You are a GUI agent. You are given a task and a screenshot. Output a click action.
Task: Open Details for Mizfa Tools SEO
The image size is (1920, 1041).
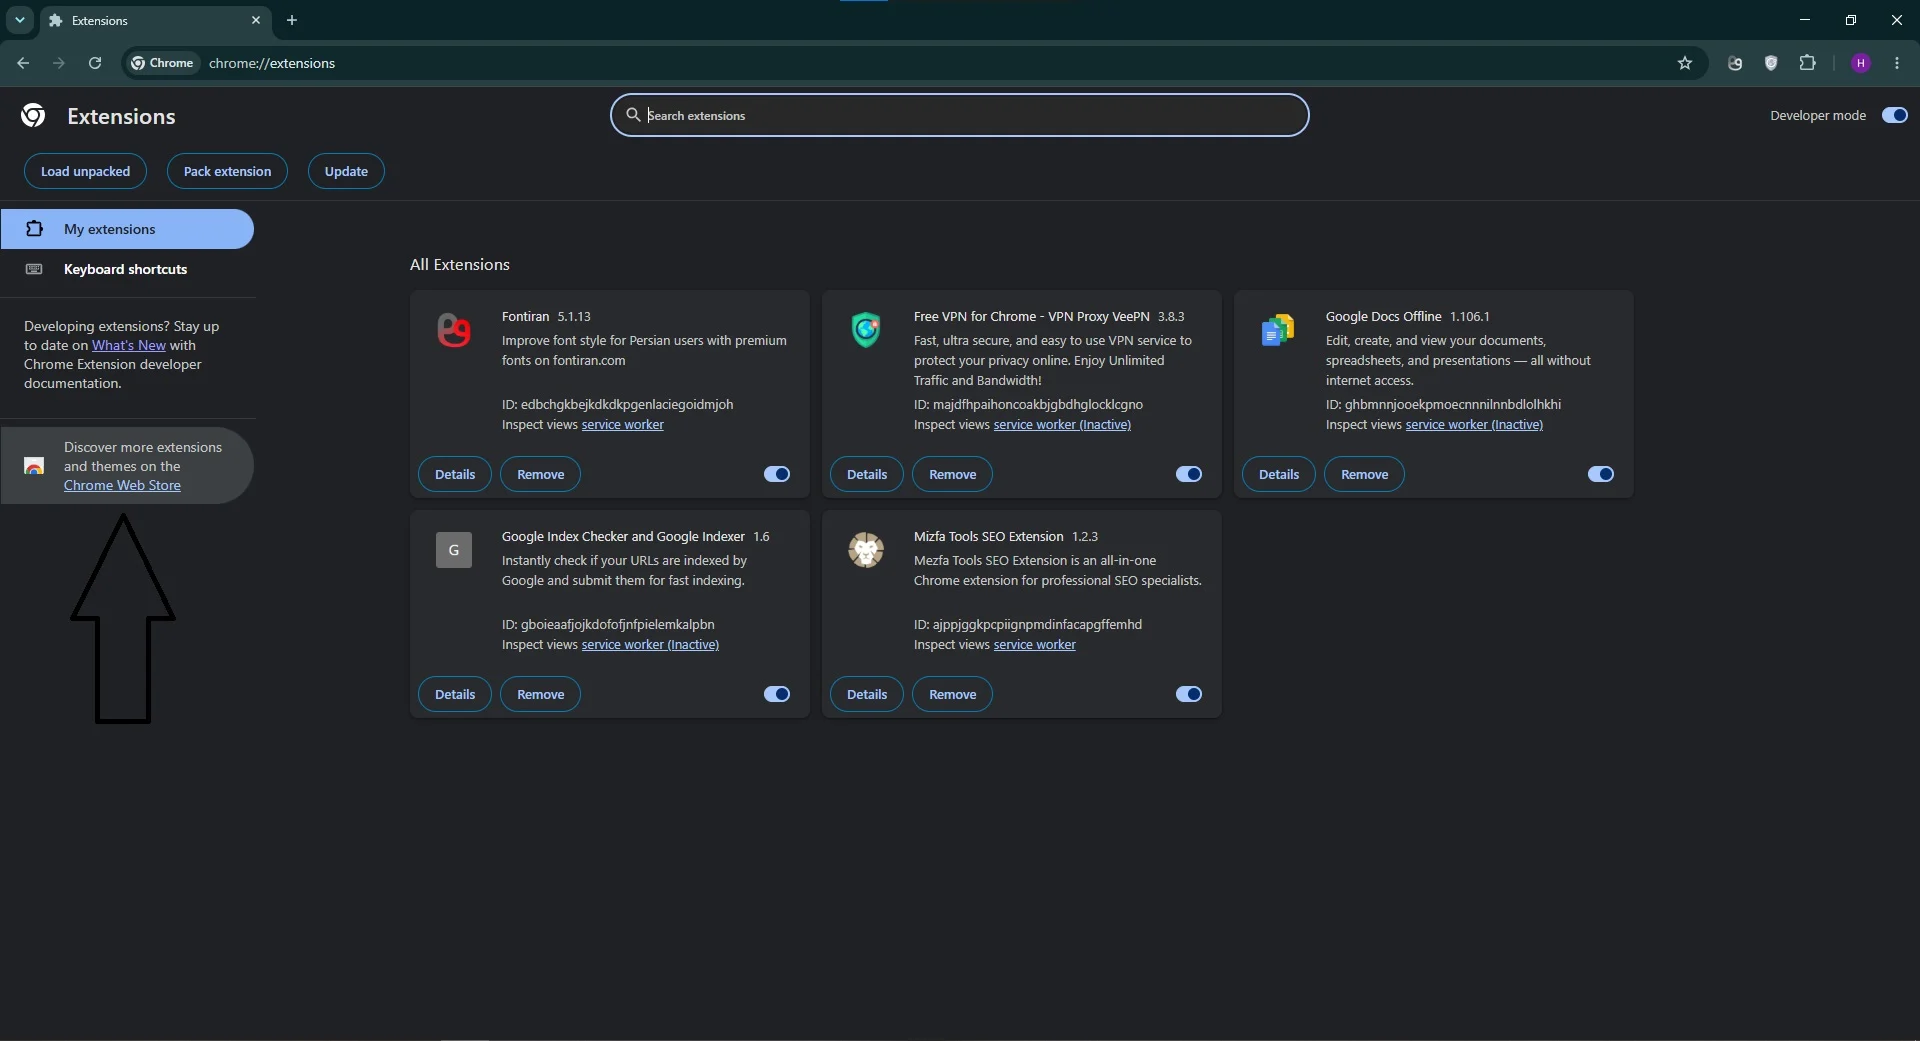coord(867,694)
